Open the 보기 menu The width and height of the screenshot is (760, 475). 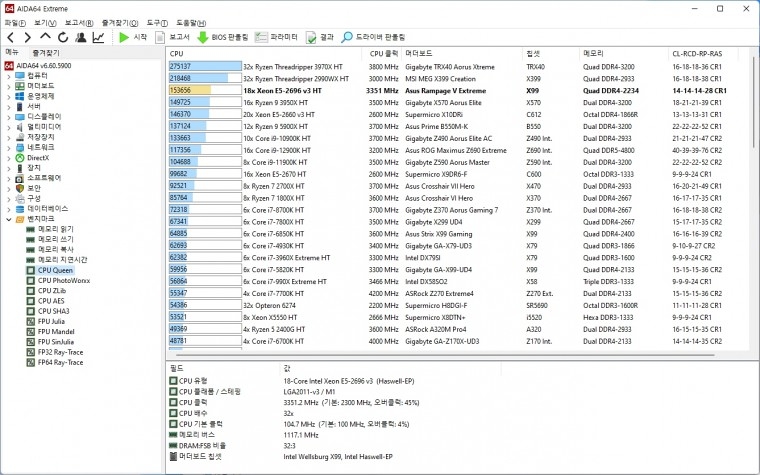pyautogui.click(x=45, y=23)
